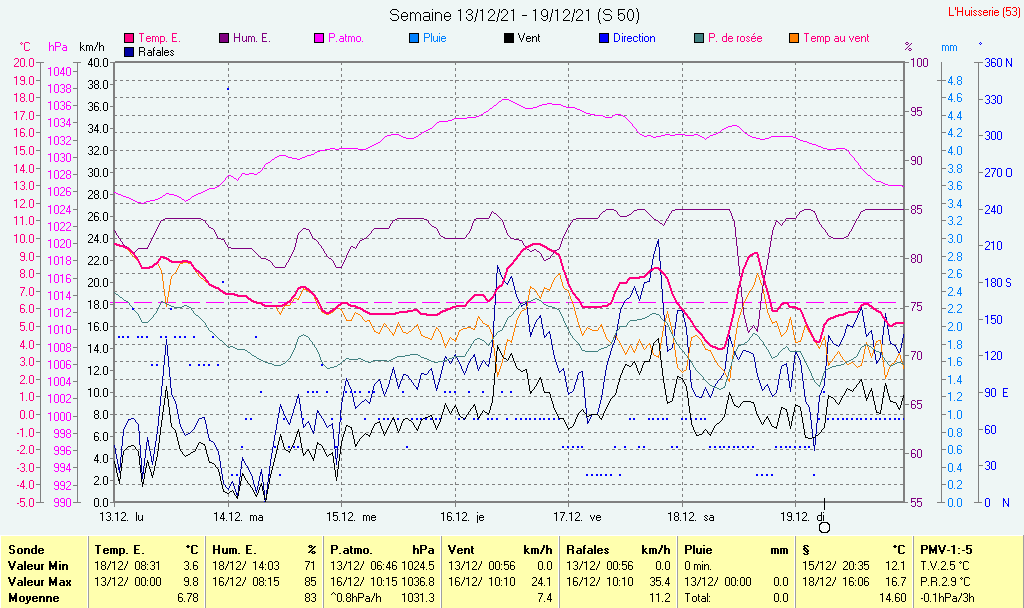Click the average wind value '7.4'
The image size is (1024, 608).
point(545,598)
